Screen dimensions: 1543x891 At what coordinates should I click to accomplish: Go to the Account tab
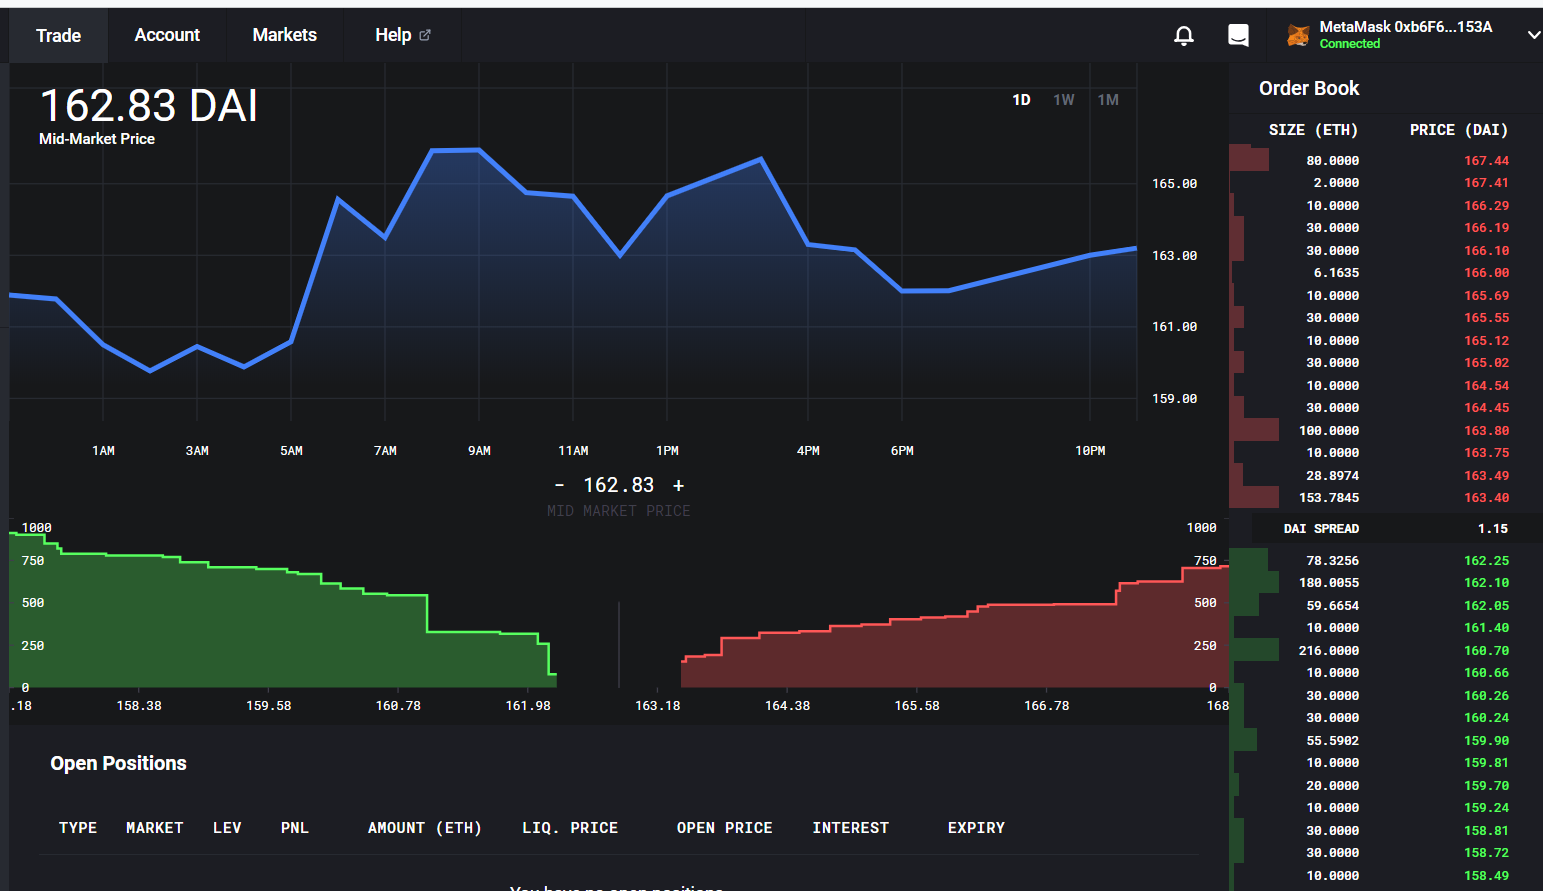coord(167,35)
